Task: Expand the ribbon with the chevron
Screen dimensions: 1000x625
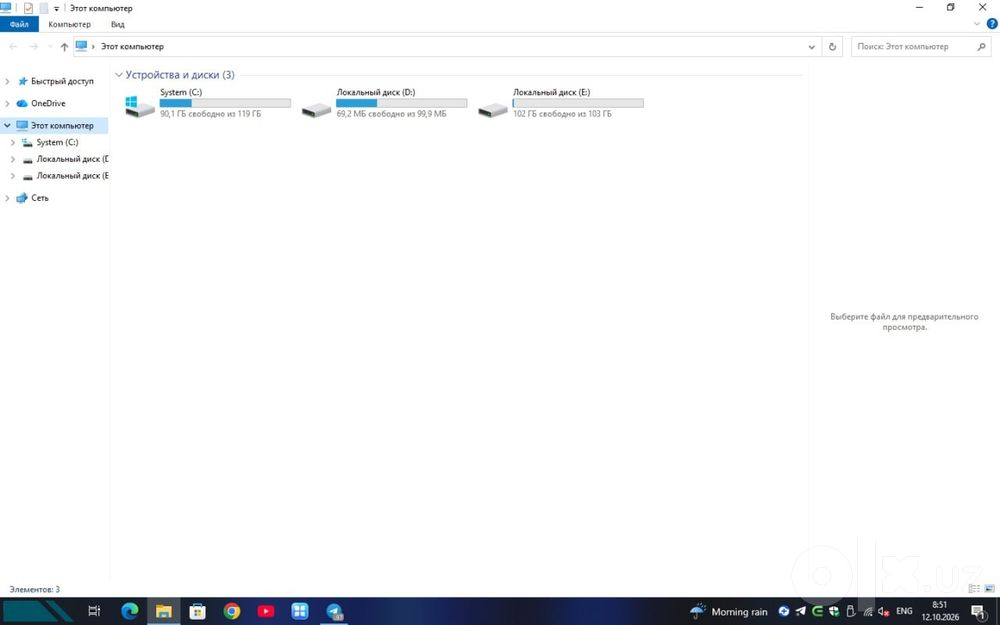Action: point(976,24)
